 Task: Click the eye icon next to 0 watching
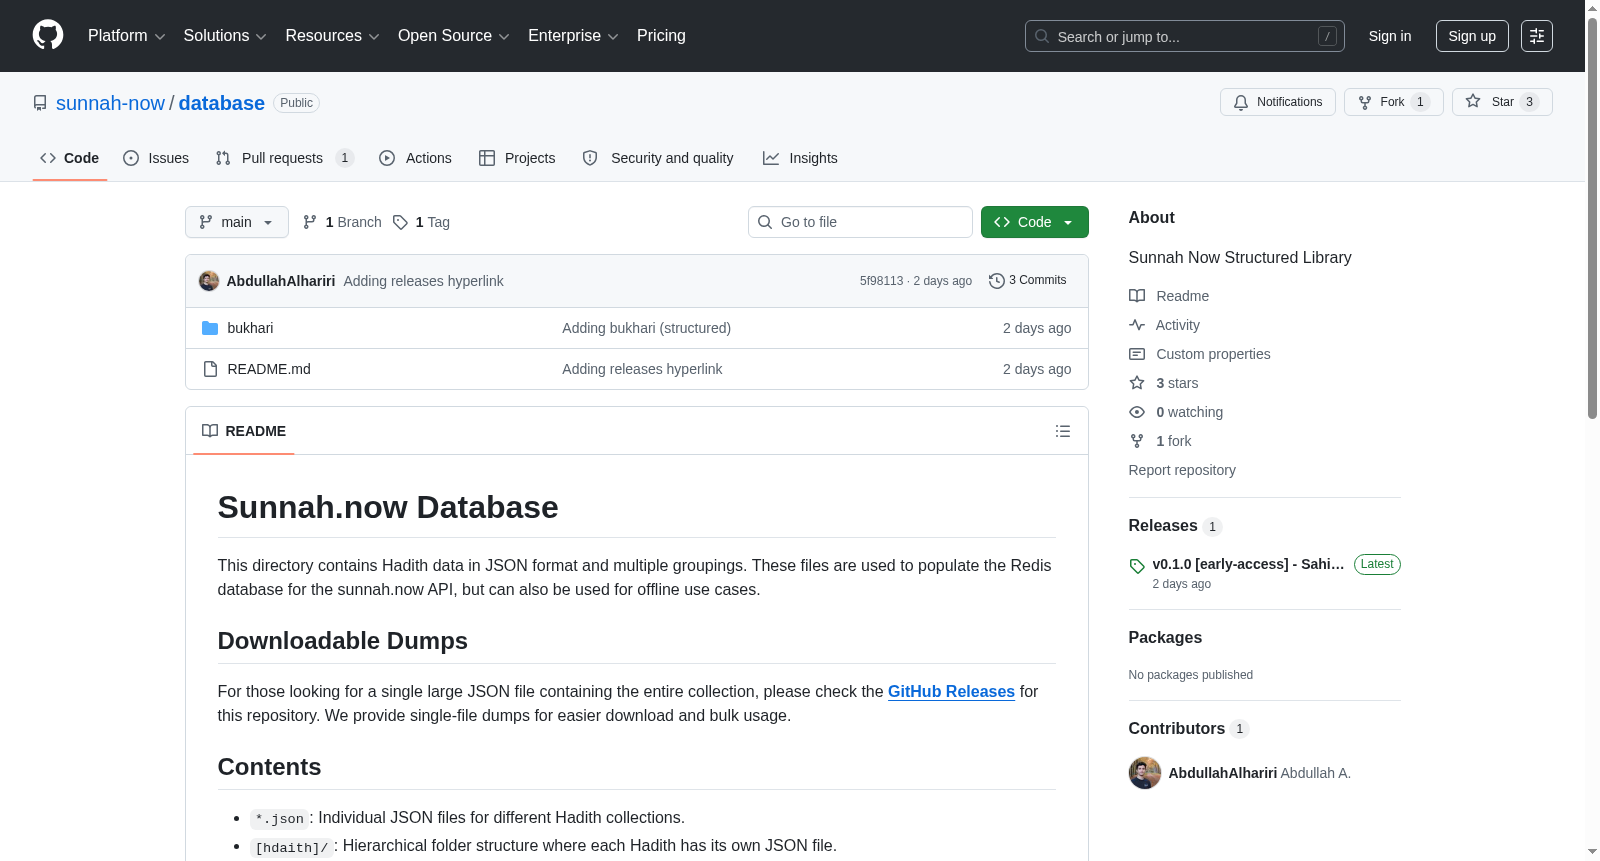pos(1137,412)
